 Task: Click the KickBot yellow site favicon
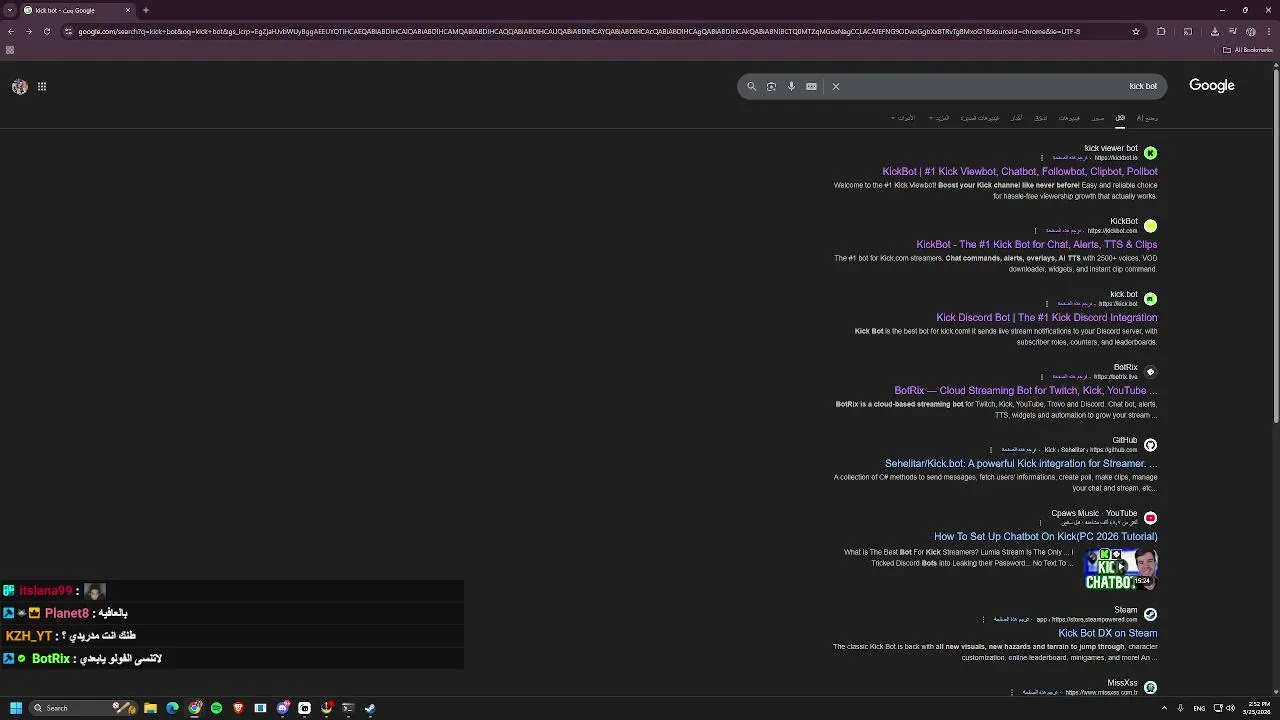(x=1150, y=226)
